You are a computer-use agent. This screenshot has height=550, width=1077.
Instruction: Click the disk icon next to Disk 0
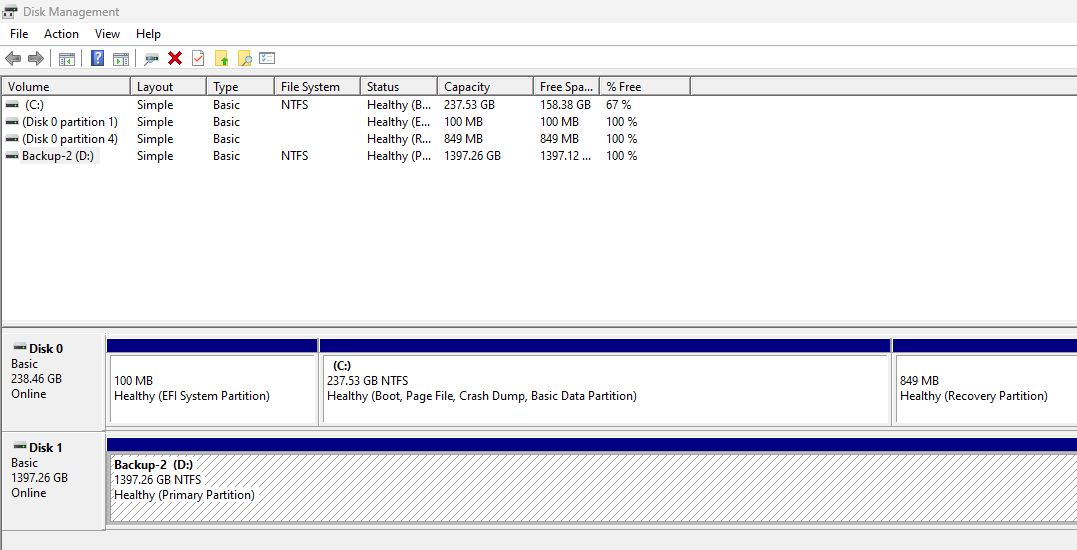tap(19, 348)
